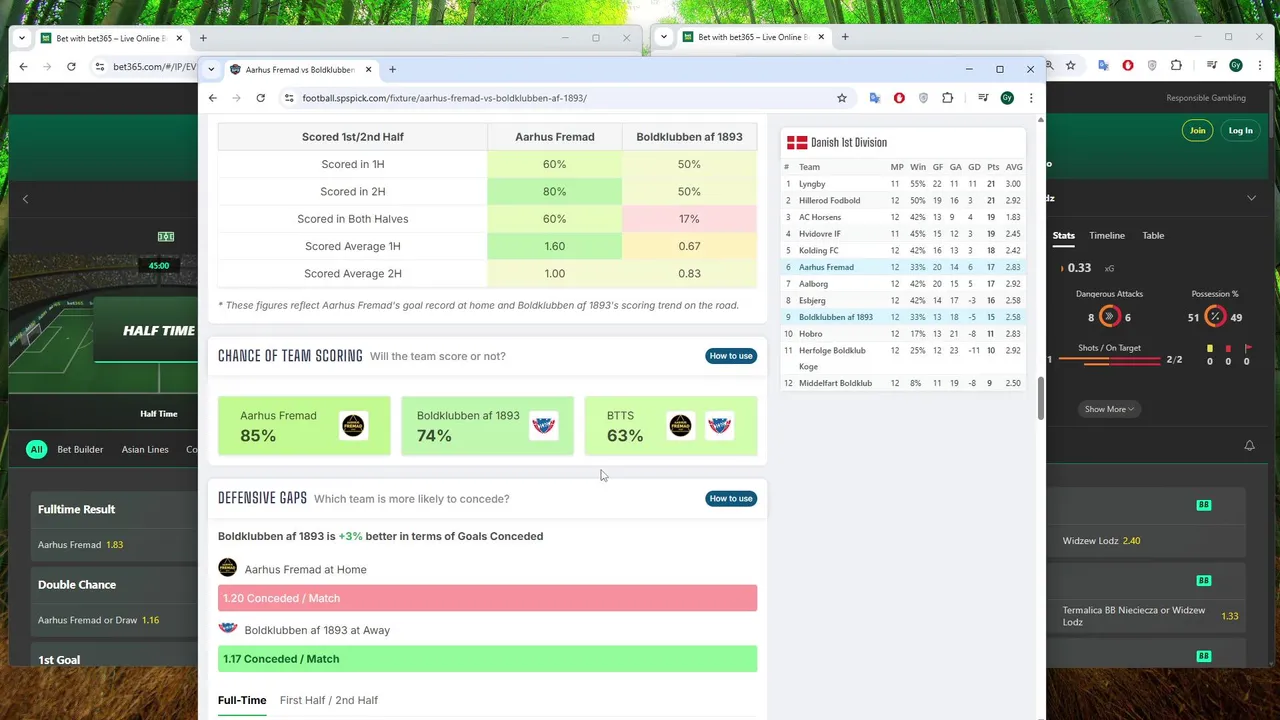Bookmark the spspick fixture page with star
This screenshot has height=720, width=1280.
842,98
